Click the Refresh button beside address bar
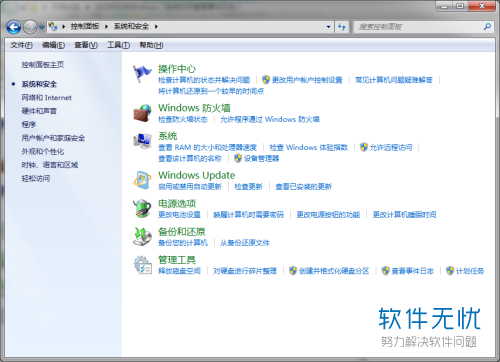Image resolution: width=500 pixels, height=362 pixels. coord(342,27)
